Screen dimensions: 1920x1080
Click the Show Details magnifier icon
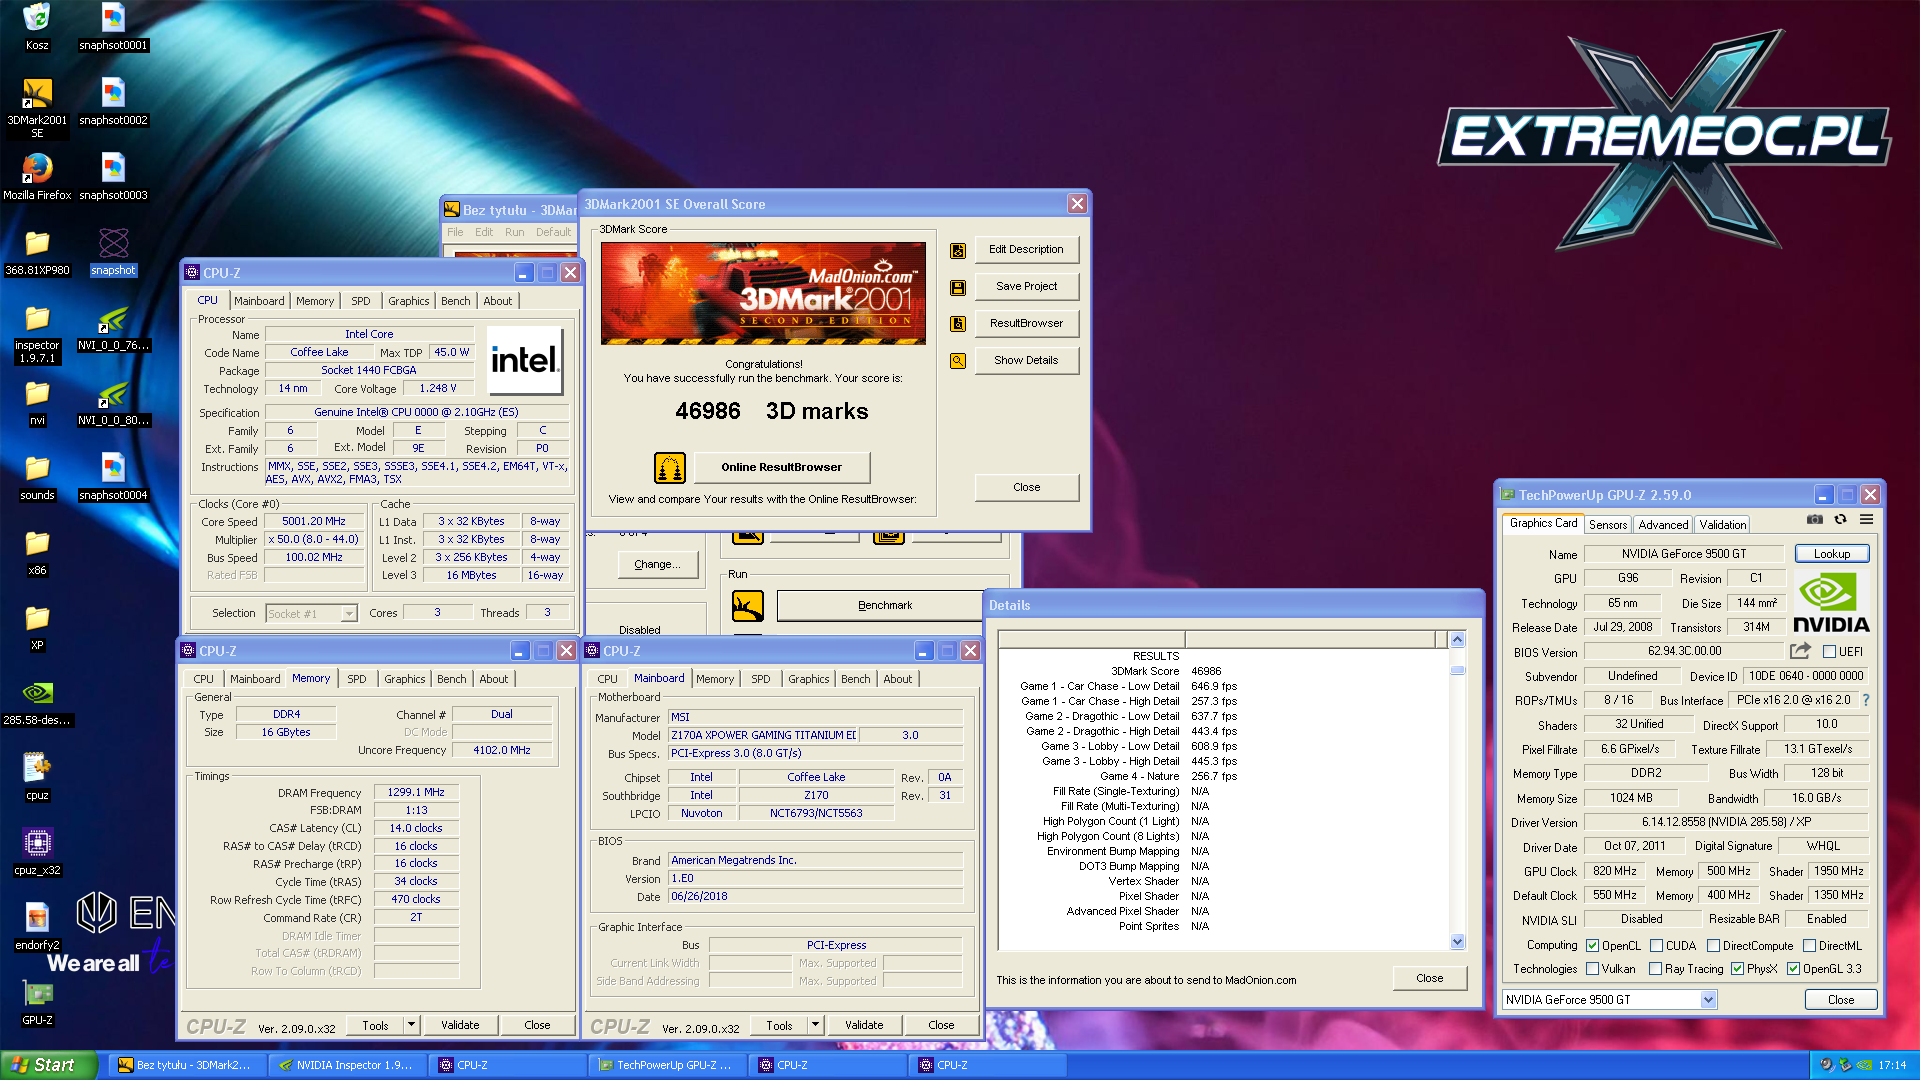[958, 361]
